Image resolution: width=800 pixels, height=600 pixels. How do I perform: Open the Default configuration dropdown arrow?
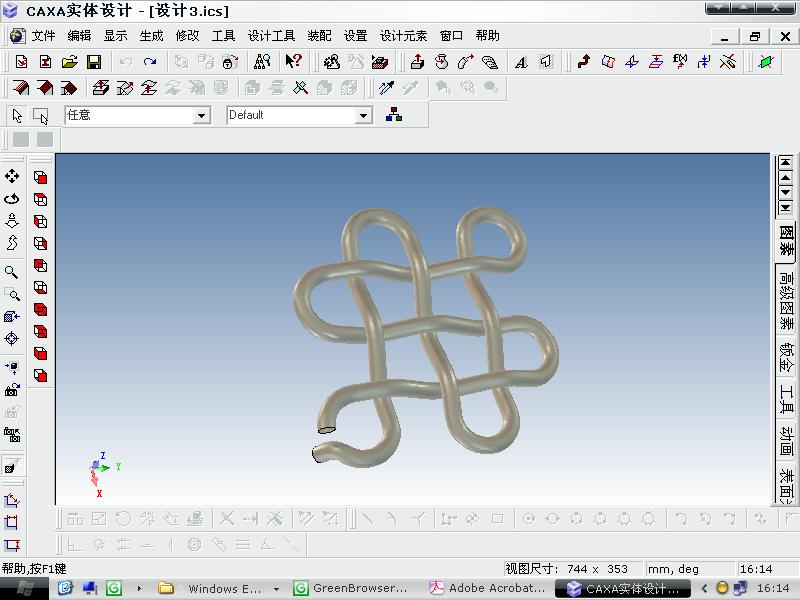(363, 115)
